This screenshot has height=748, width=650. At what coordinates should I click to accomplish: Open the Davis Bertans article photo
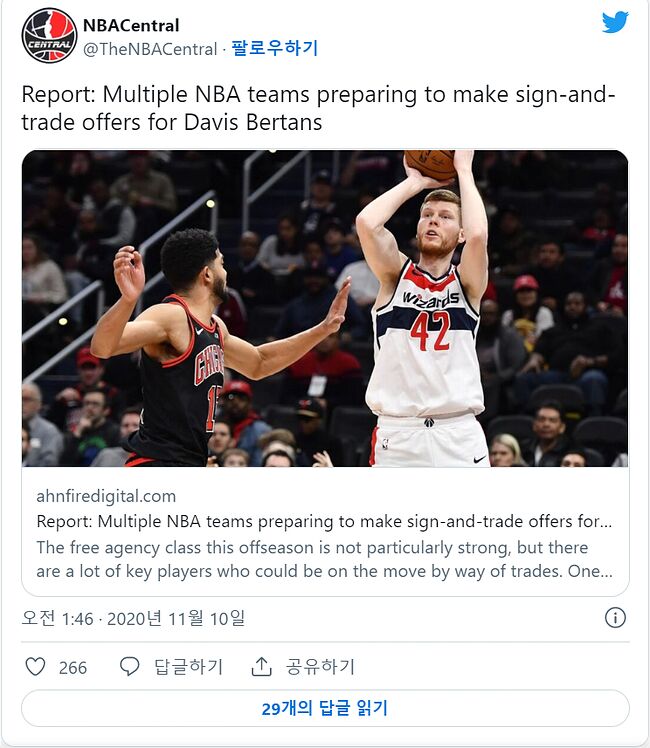325,309
